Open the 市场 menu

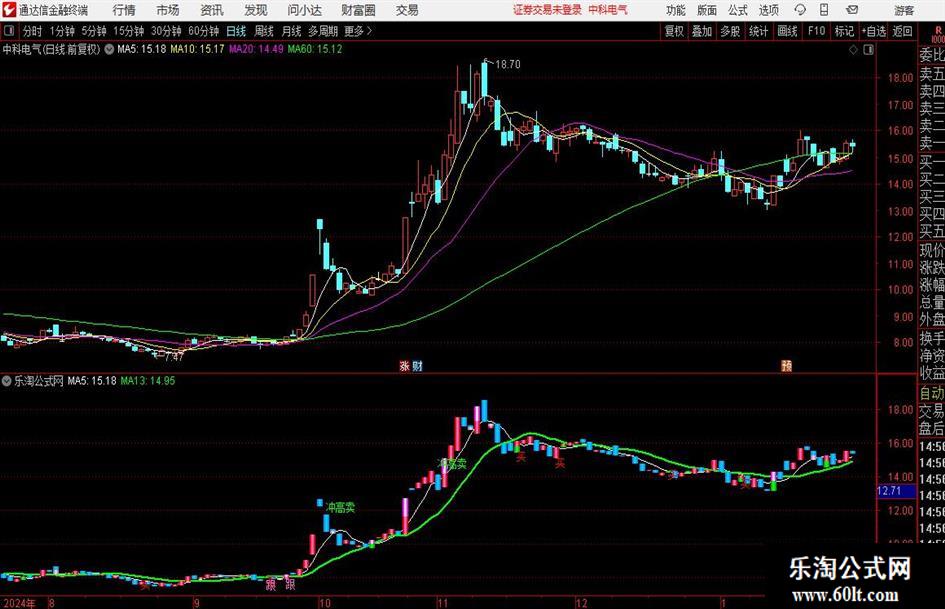coord(168,10)
